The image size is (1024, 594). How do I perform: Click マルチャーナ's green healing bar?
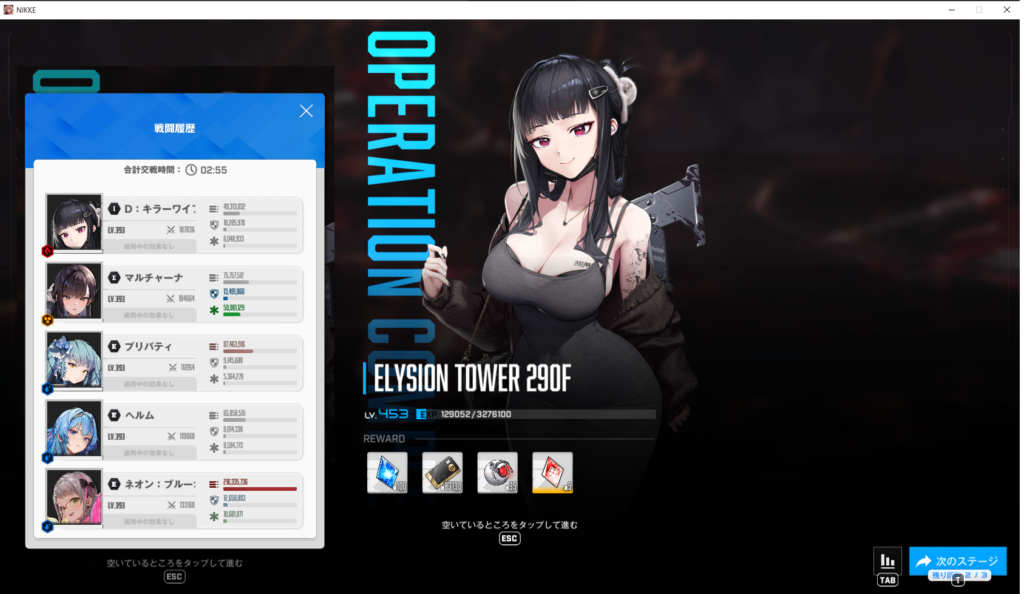tap(232, 315)
